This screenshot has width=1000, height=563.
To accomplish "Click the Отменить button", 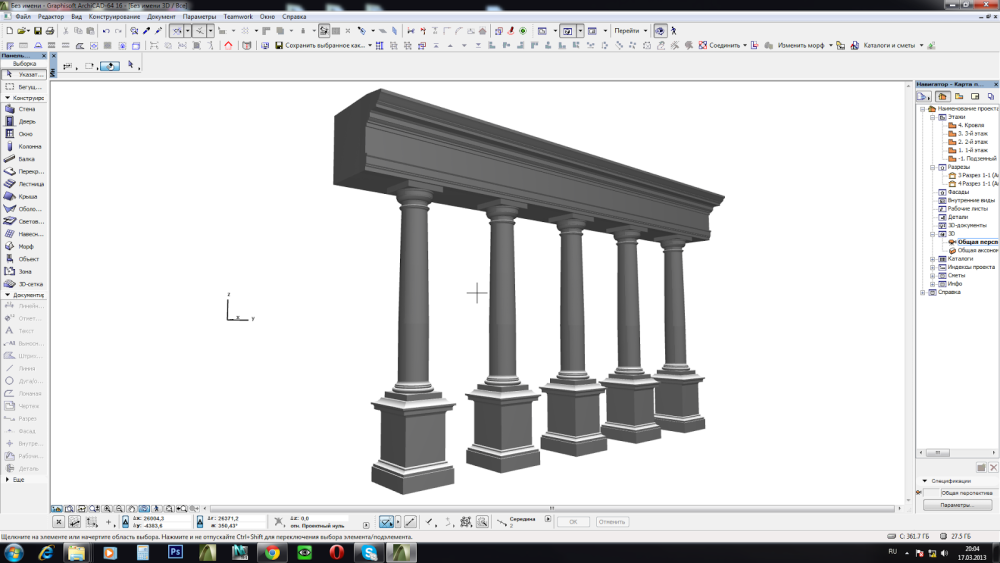I will pyautogui.click(x=612, y=522).
